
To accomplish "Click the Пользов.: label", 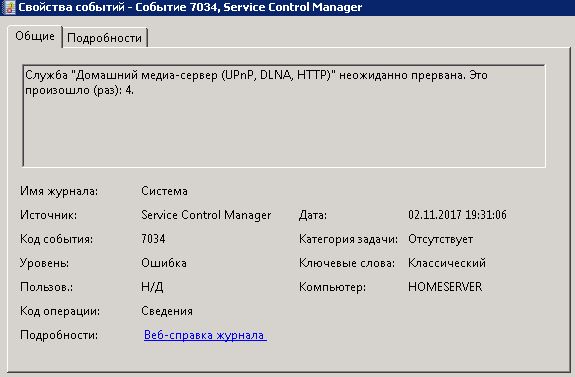I will tap(46, 287).
